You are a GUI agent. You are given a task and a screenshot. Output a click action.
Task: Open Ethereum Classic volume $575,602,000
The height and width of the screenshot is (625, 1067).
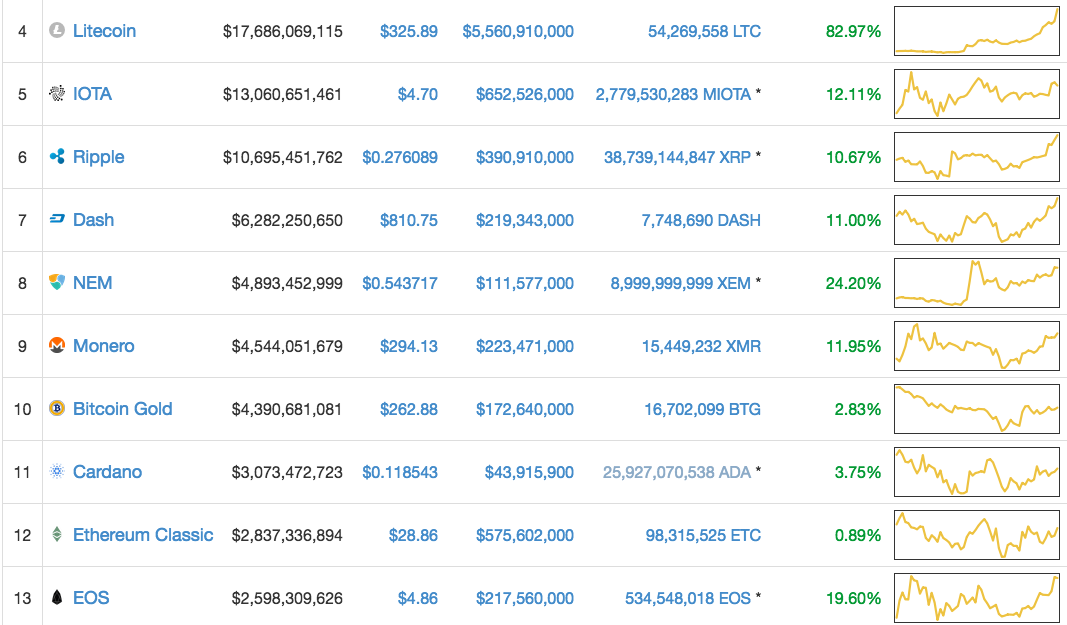point(525,535)
